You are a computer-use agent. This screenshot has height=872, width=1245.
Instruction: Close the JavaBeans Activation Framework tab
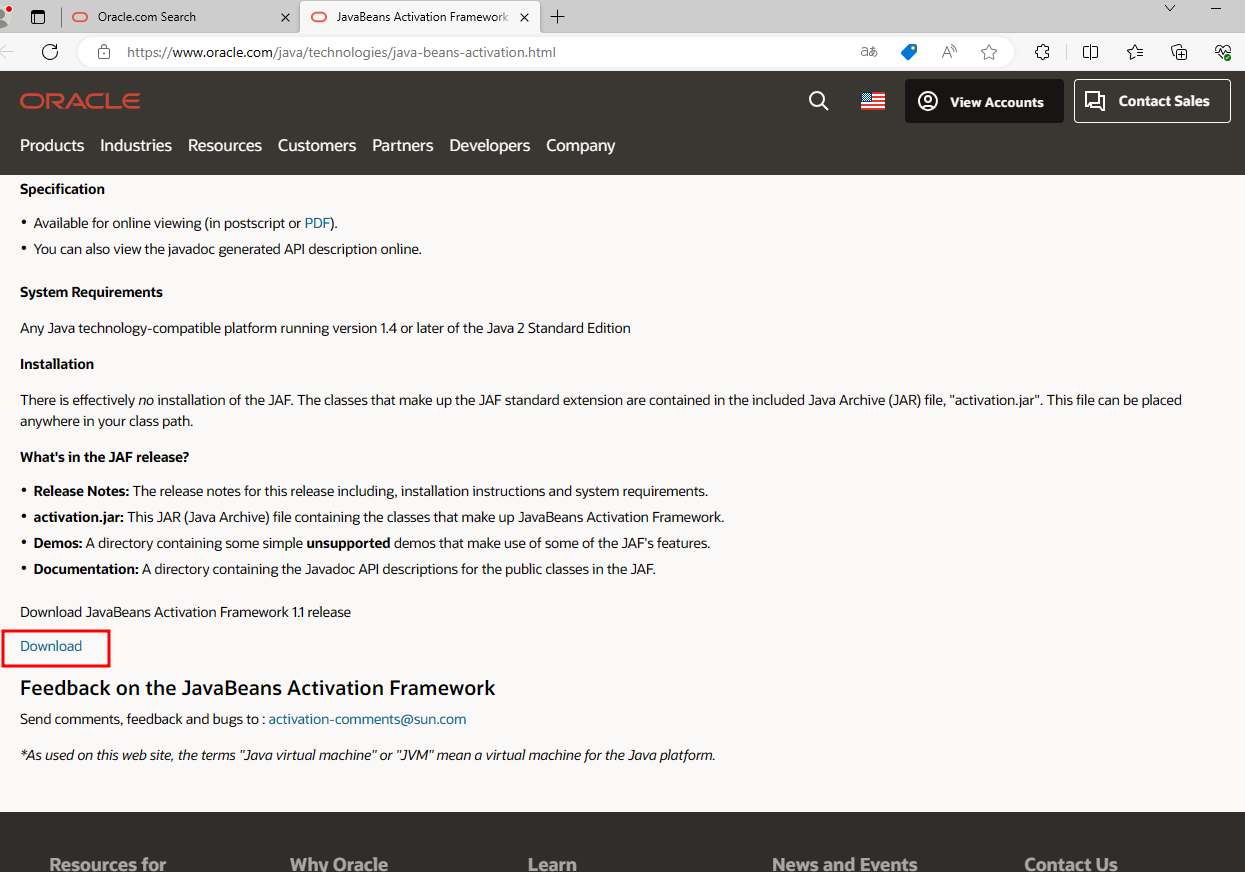click(x=525, y=17)
